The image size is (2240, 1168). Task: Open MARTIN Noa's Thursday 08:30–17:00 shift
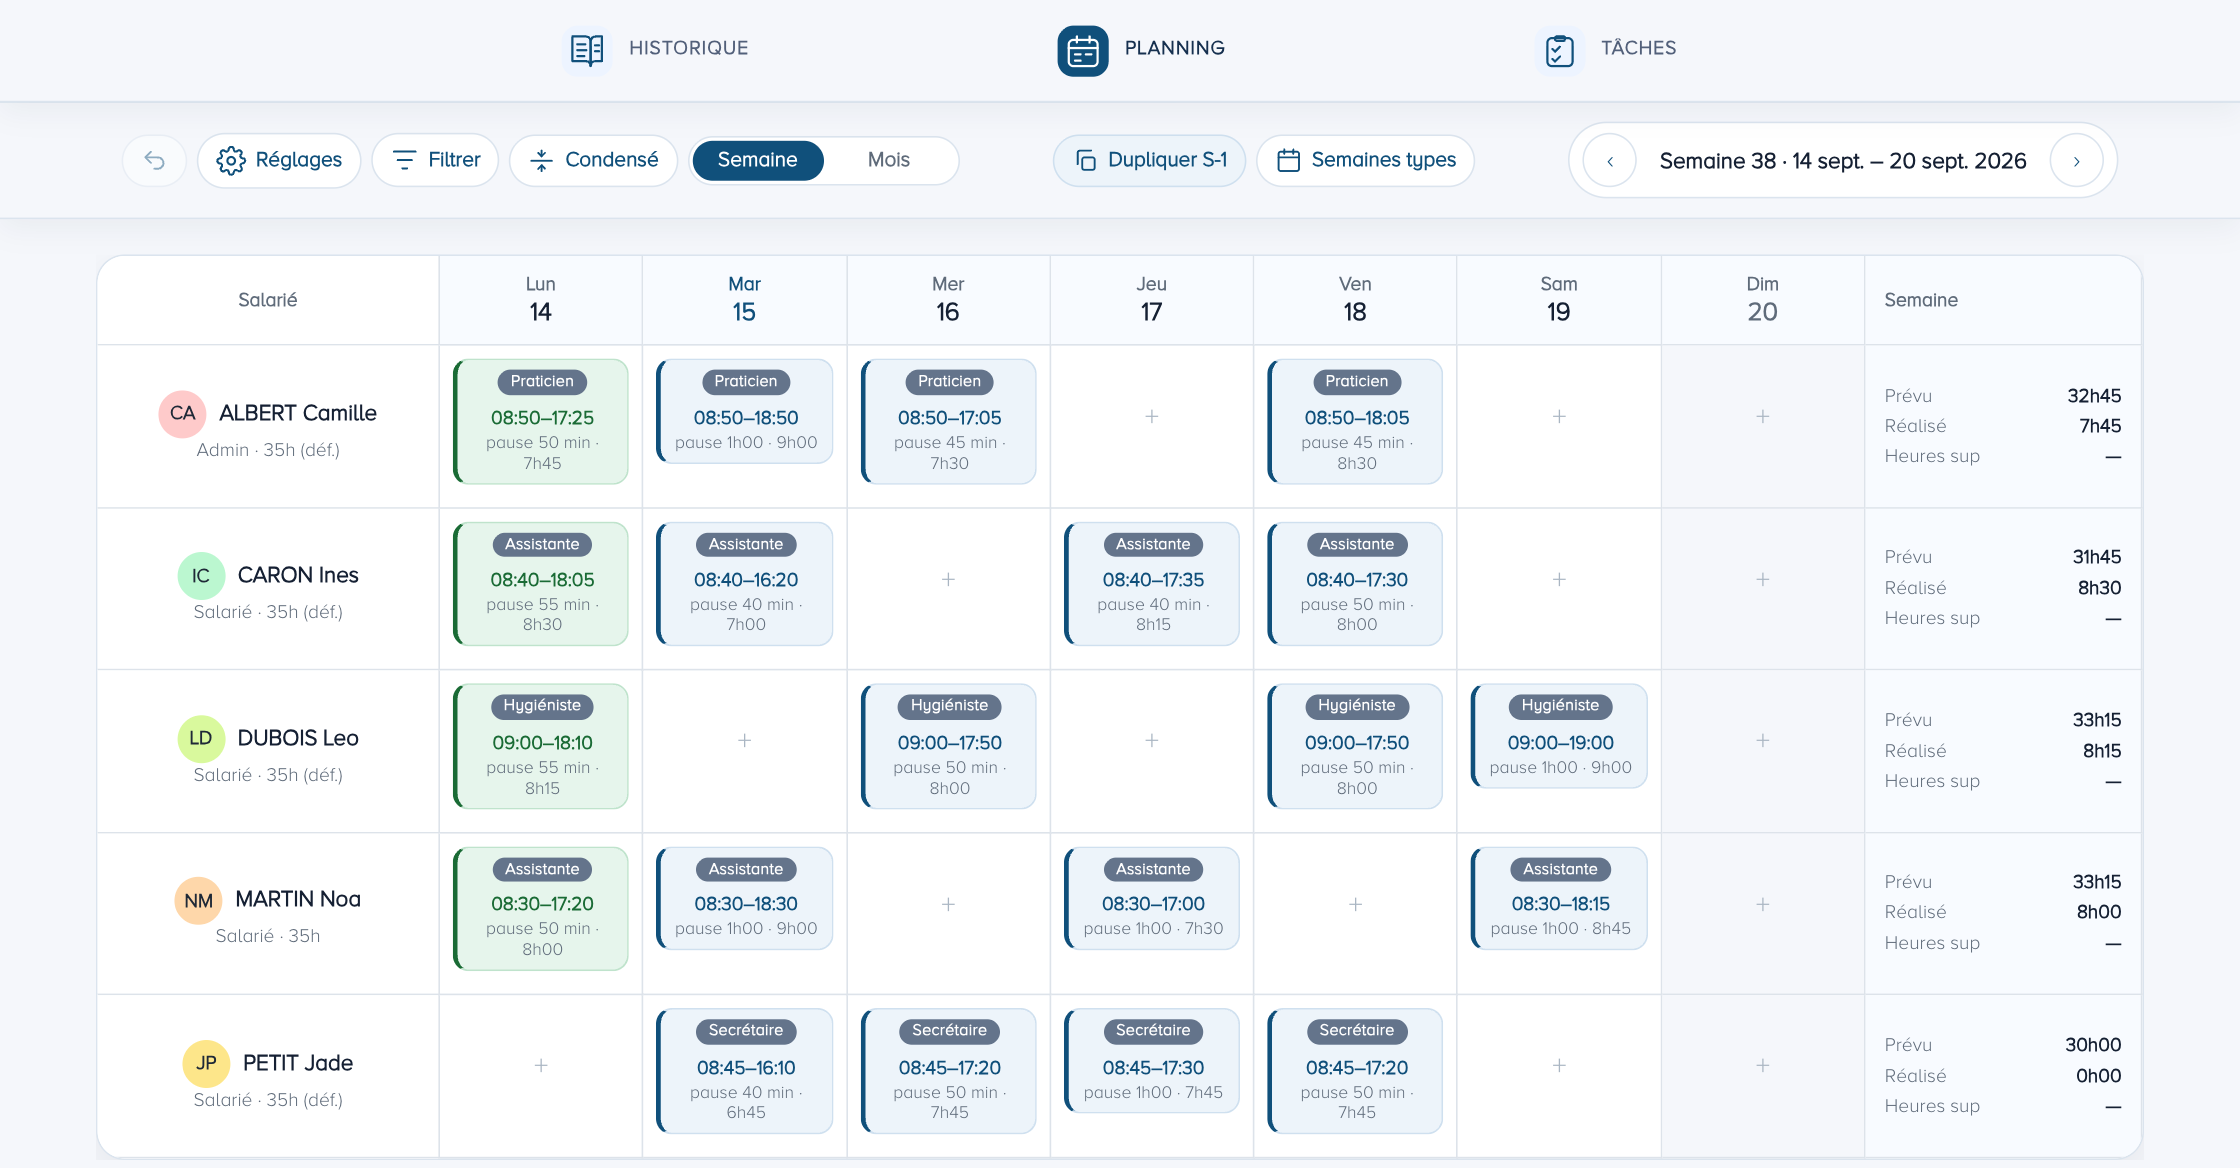coord(1152,898)
